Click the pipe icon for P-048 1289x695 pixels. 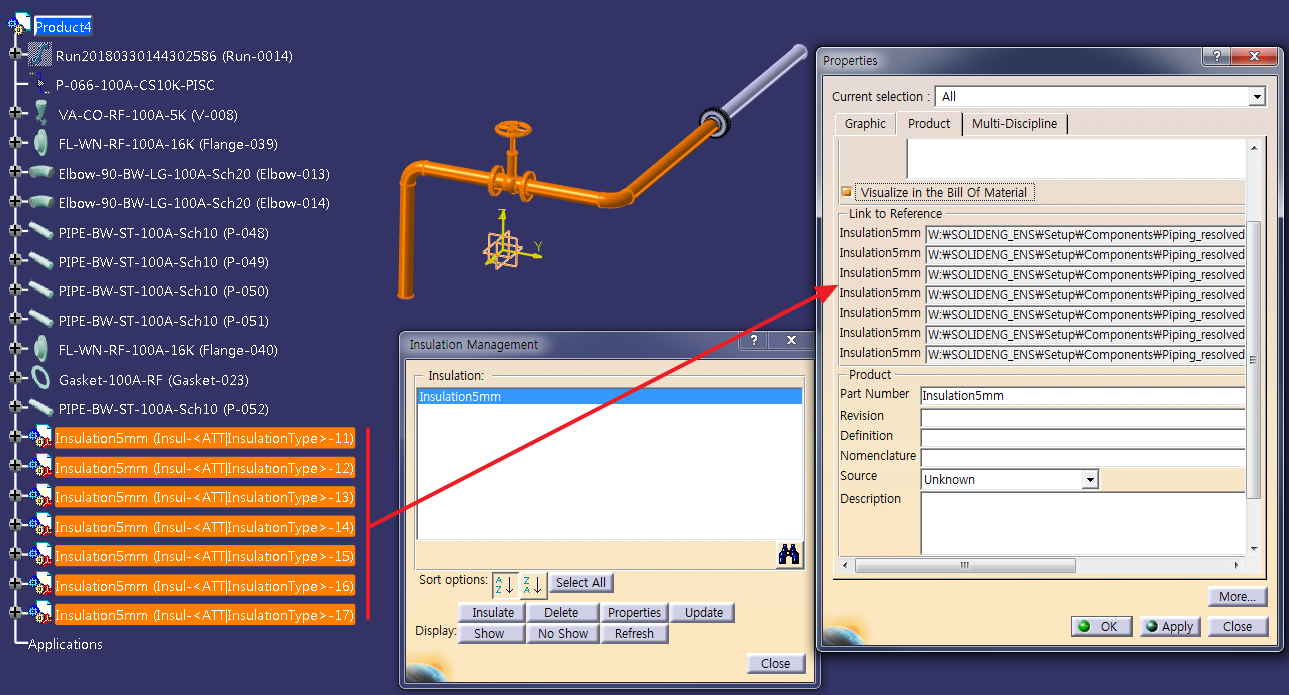coord(41,232)
